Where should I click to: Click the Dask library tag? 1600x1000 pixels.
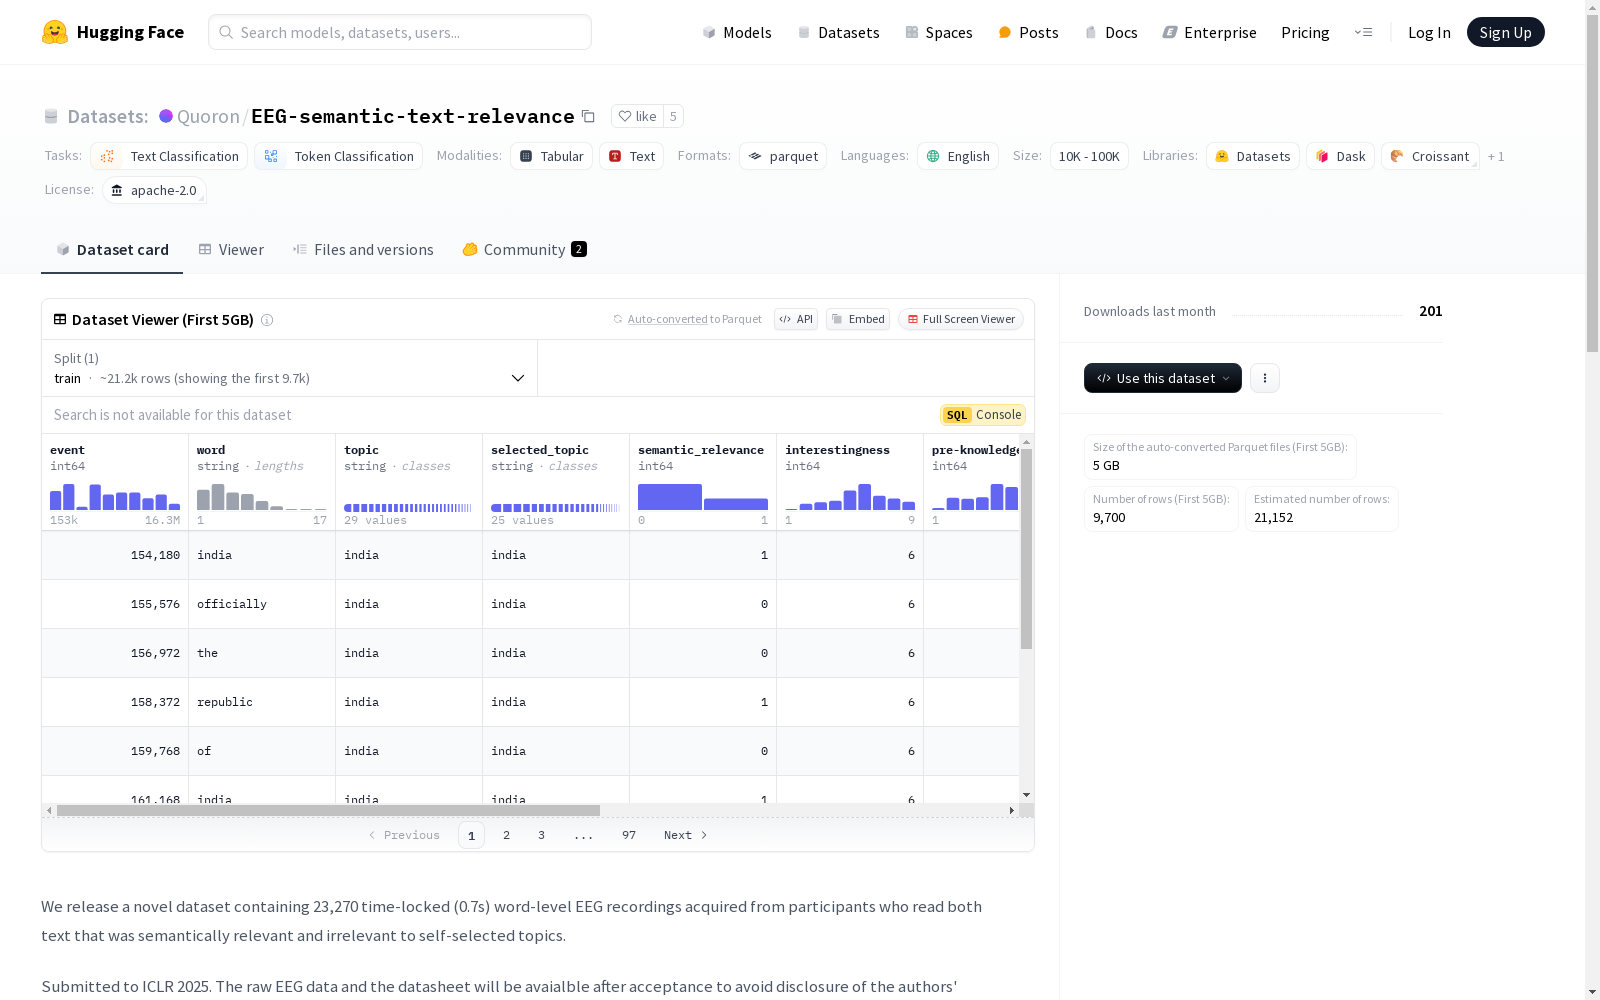1341,156
